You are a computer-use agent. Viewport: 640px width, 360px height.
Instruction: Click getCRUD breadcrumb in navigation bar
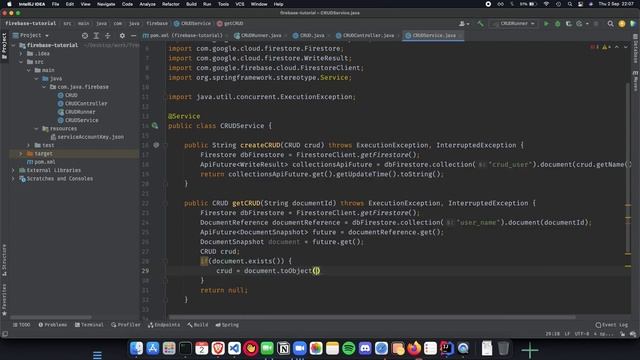230,24
